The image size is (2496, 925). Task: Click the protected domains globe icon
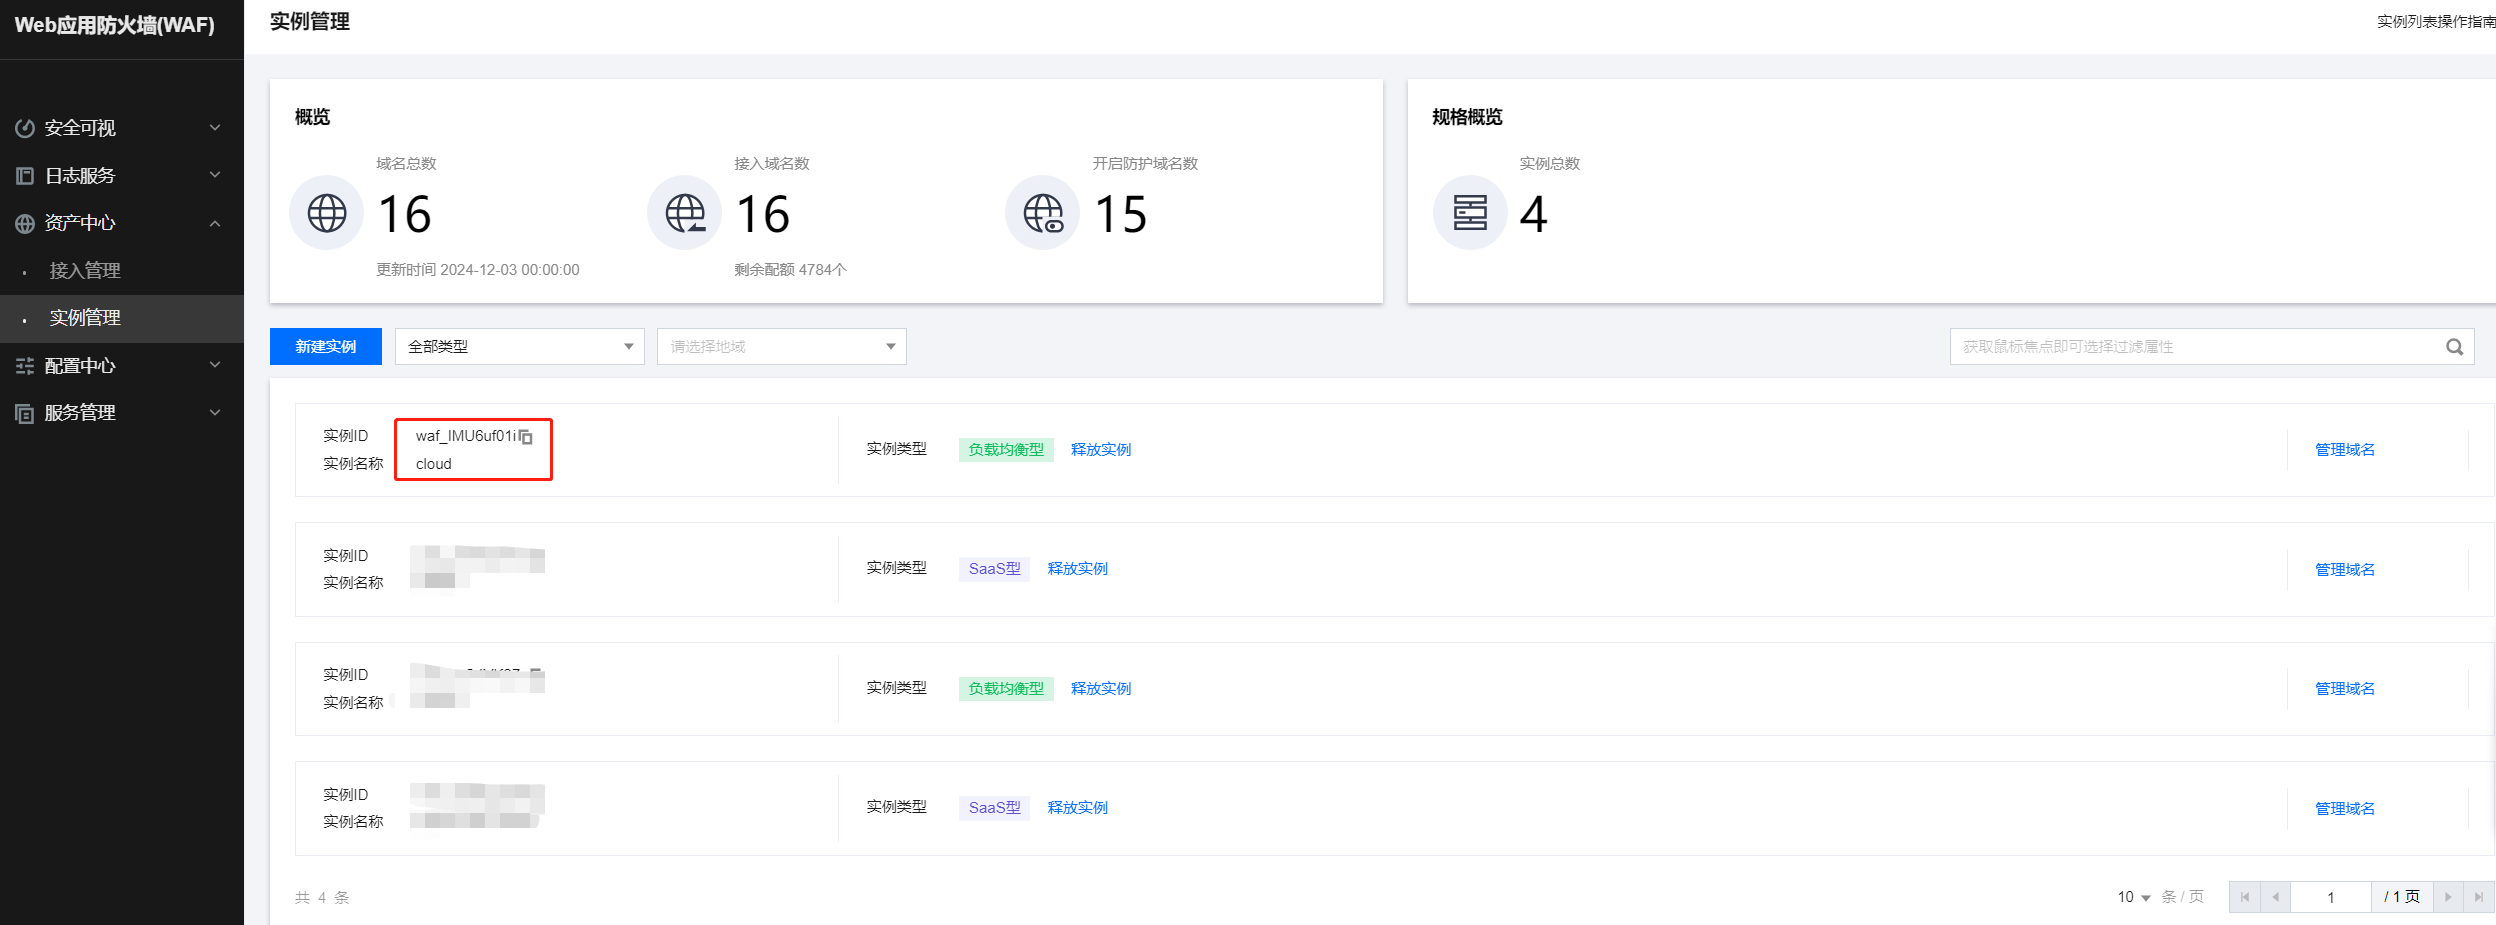[1042, 213]
